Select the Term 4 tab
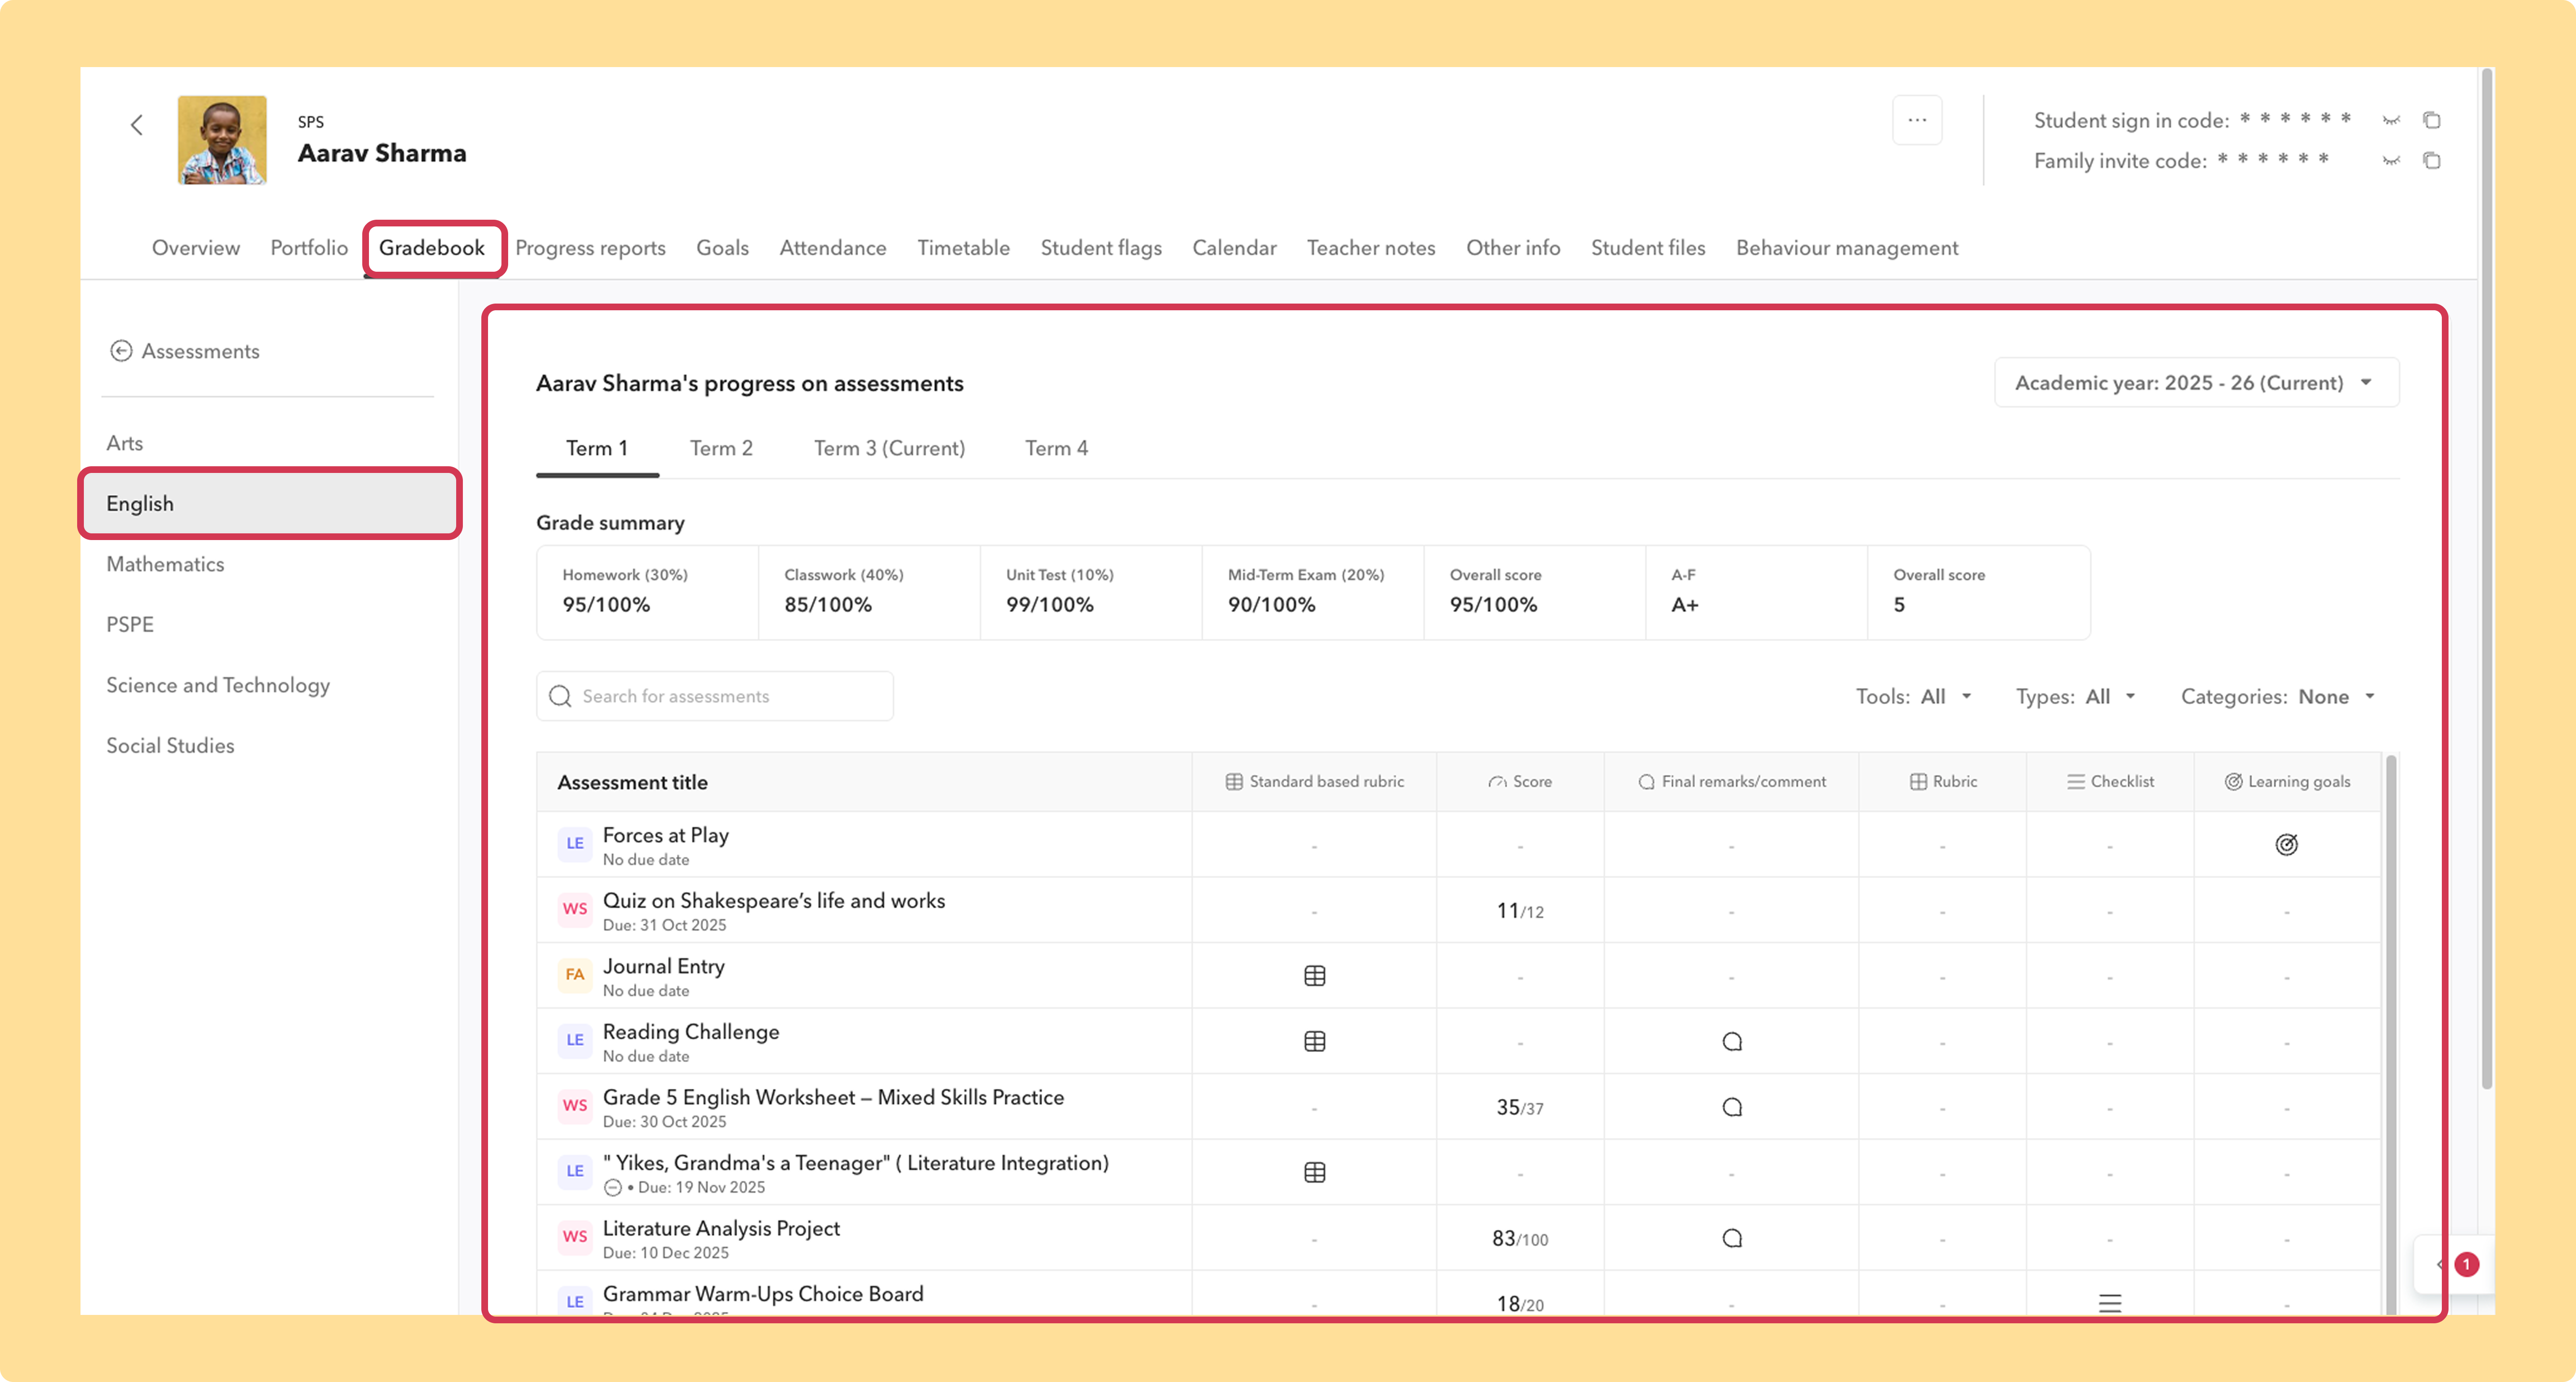The image size is (2576, 1382). tap(1056, 449)
